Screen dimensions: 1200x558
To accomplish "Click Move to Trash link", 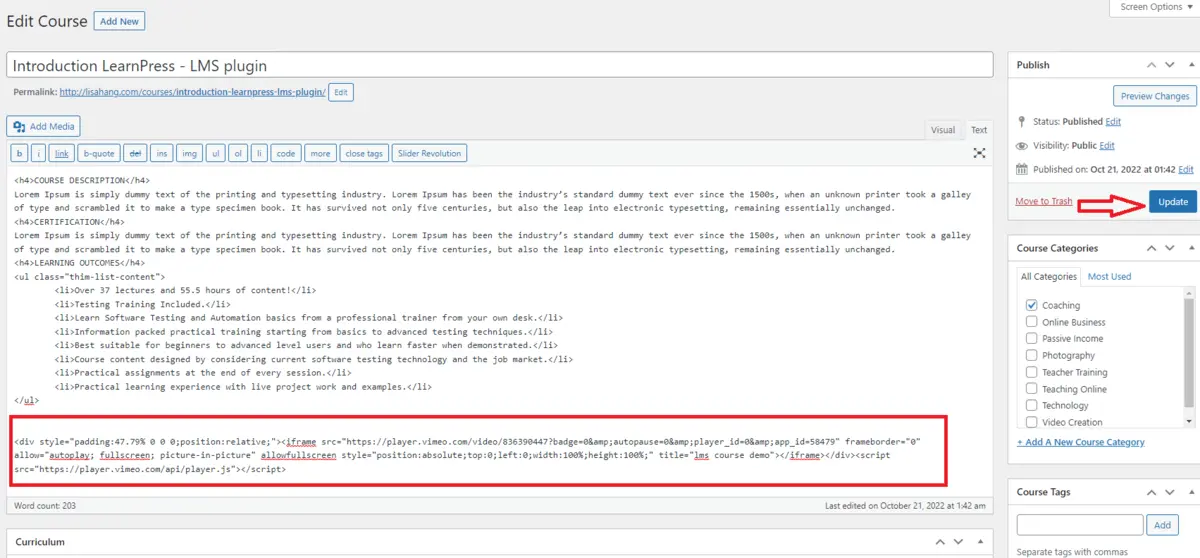I will 1043,201.
